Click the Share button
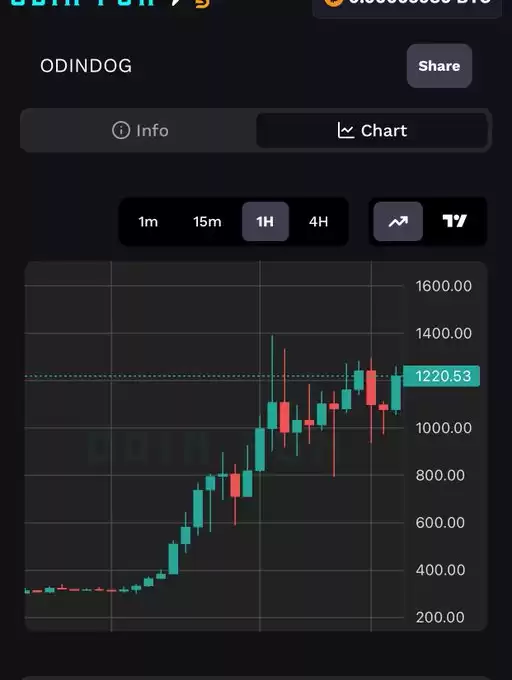Viewport: 512px width, 680px height. 439,66
